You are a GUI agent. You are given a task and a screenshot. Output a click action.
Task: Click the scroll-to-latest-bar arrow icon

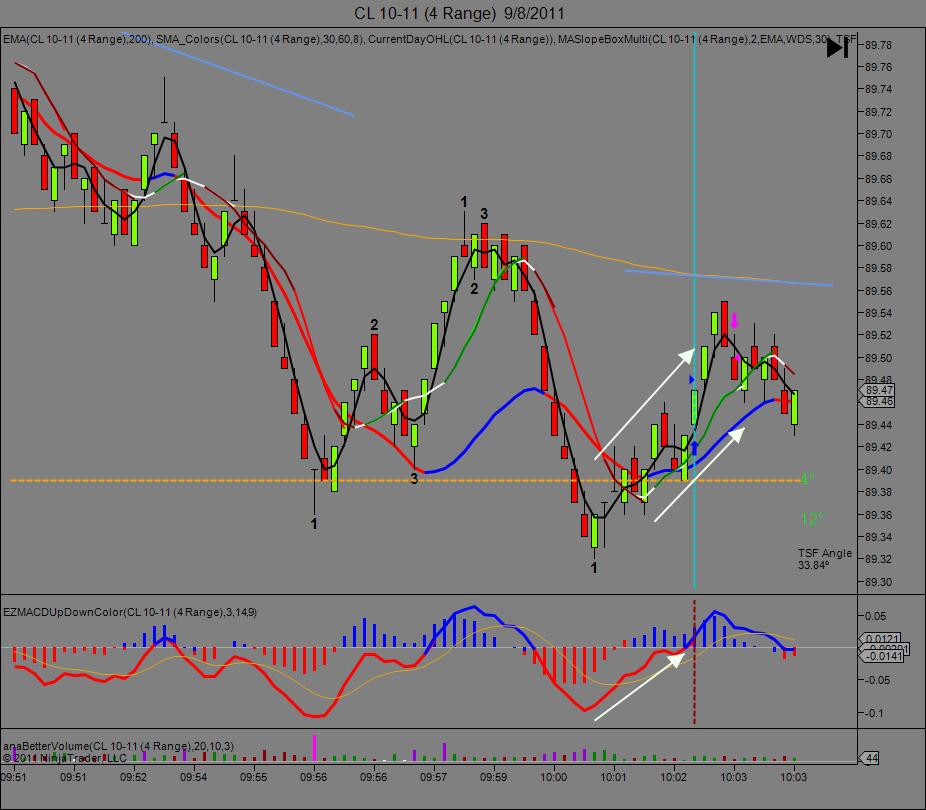click(x=837, y=48)
